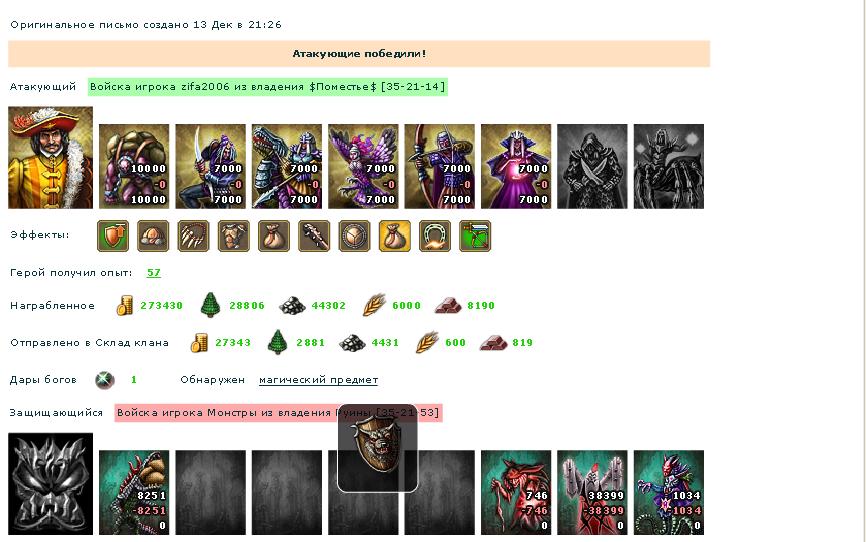Select the green bow and sword effect icon
The height and width of the screenshot is (542, 866).
[x=475, y=236]
